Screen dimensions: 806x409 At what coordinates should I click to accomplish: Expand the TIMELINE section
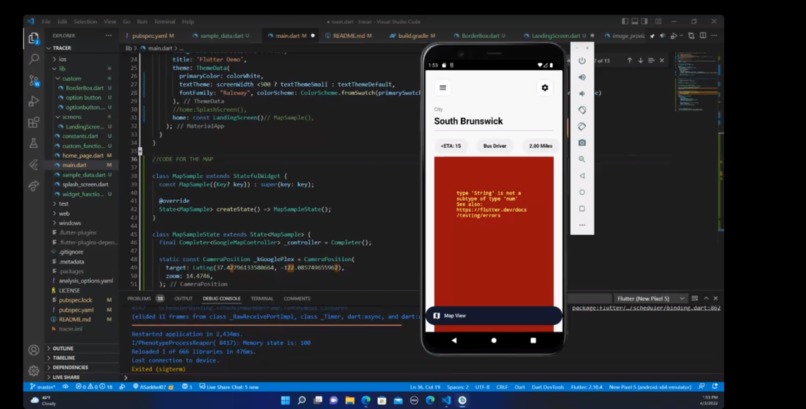pyautogui.click(x=64, y=358)
